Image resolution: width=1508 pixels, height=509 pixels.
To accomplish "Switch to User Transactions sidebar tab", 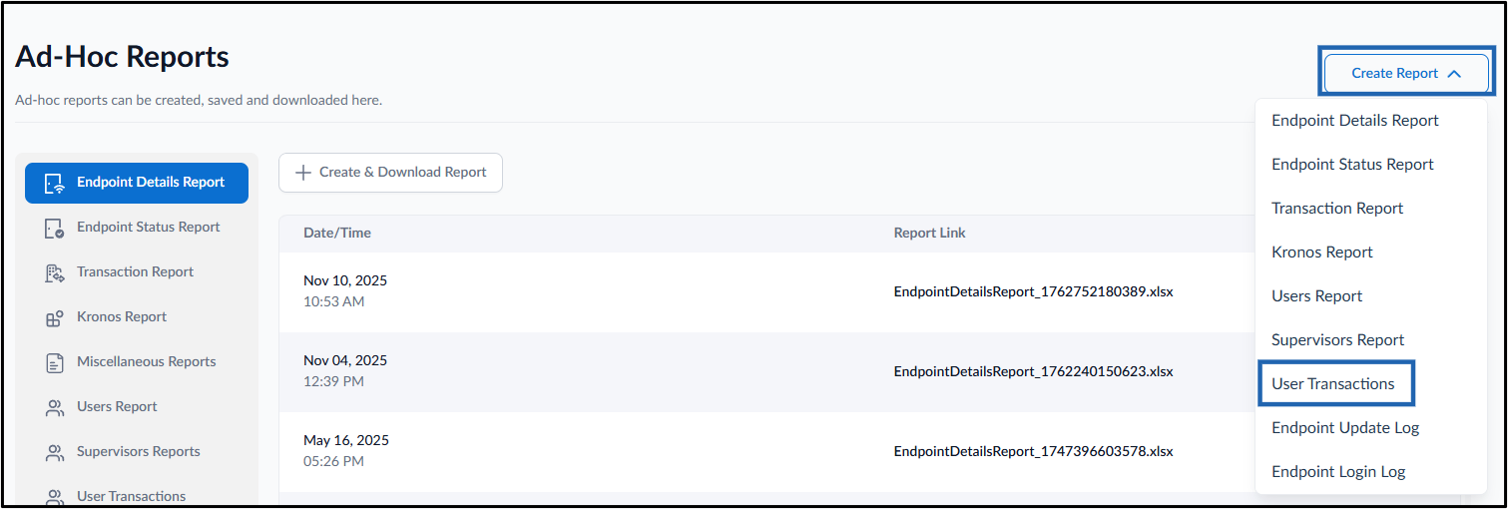I will click(x=137, y=496).
